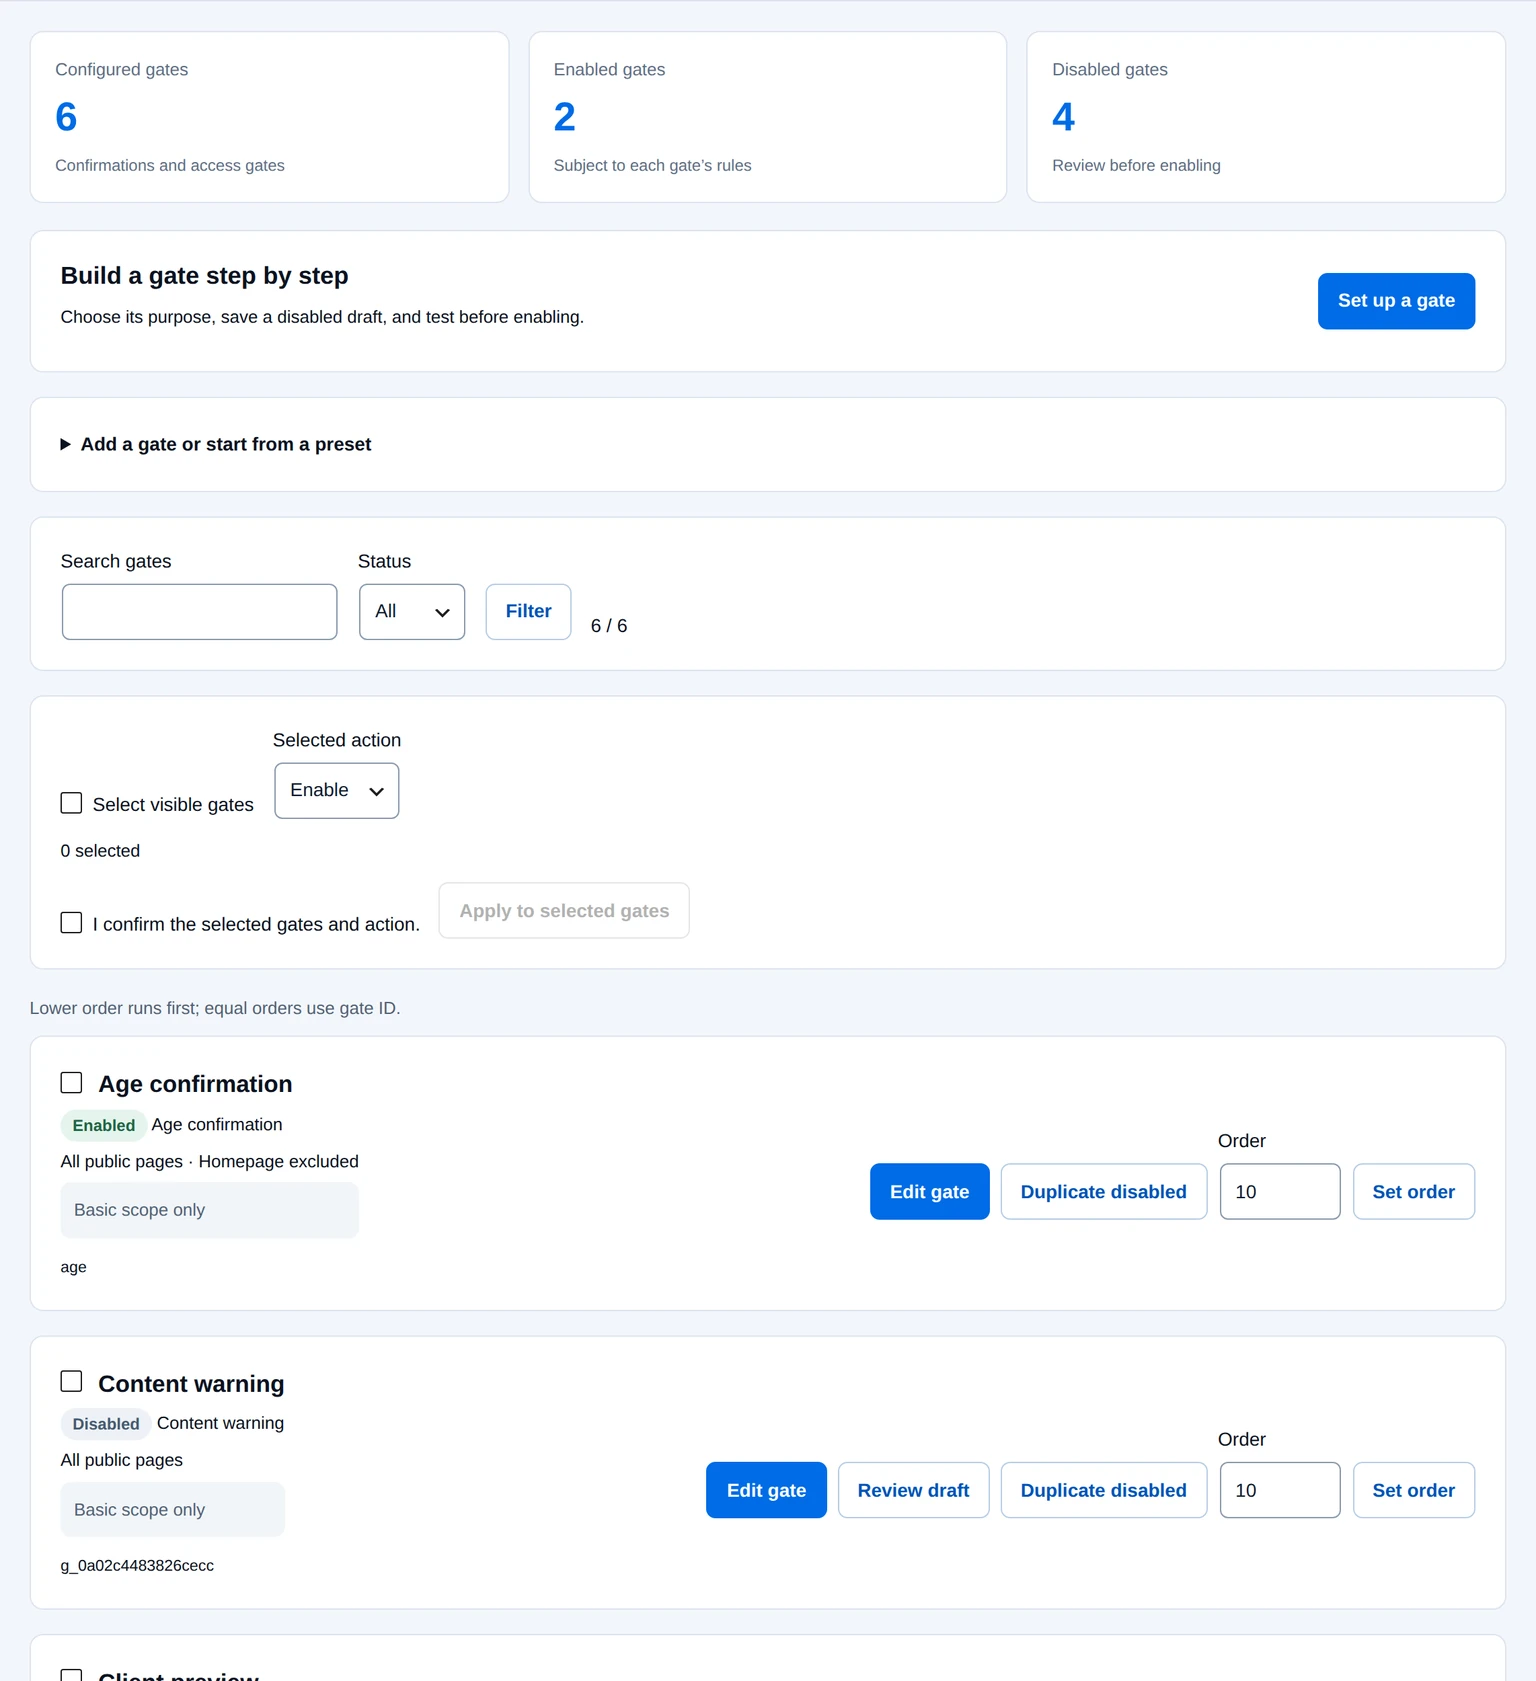This screenshot has height=1681, width=1536.
Task: Click the Enabled badge on Age confirmation
Action: tap(104, 1125)
